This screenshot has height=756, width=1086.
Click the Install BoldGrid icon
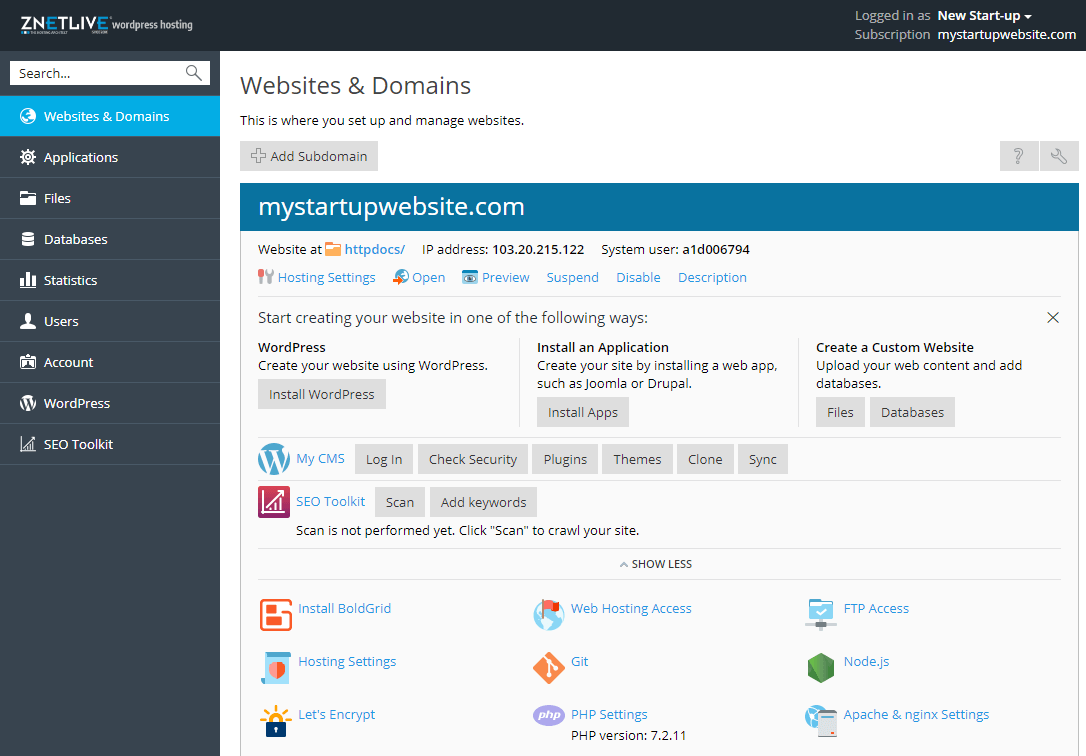[x=275, y=615]
